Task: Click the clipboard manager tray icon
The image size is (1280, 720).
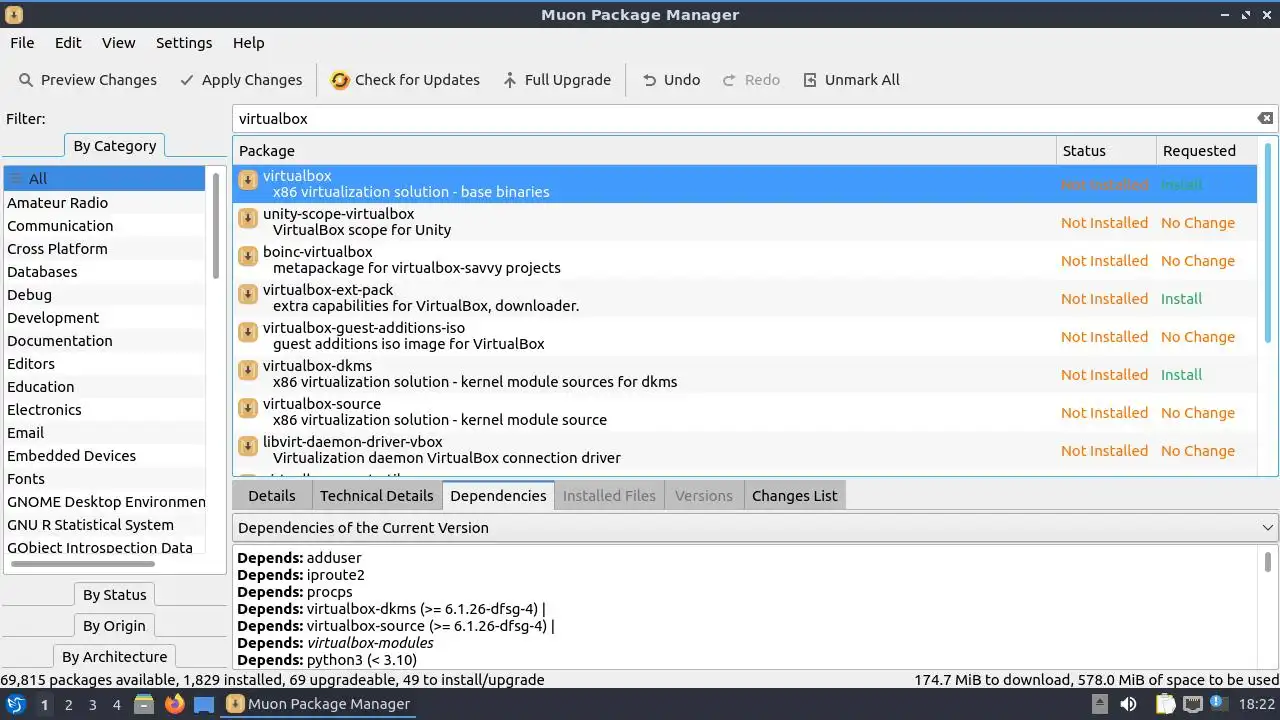Action: tap(1165, 704)
